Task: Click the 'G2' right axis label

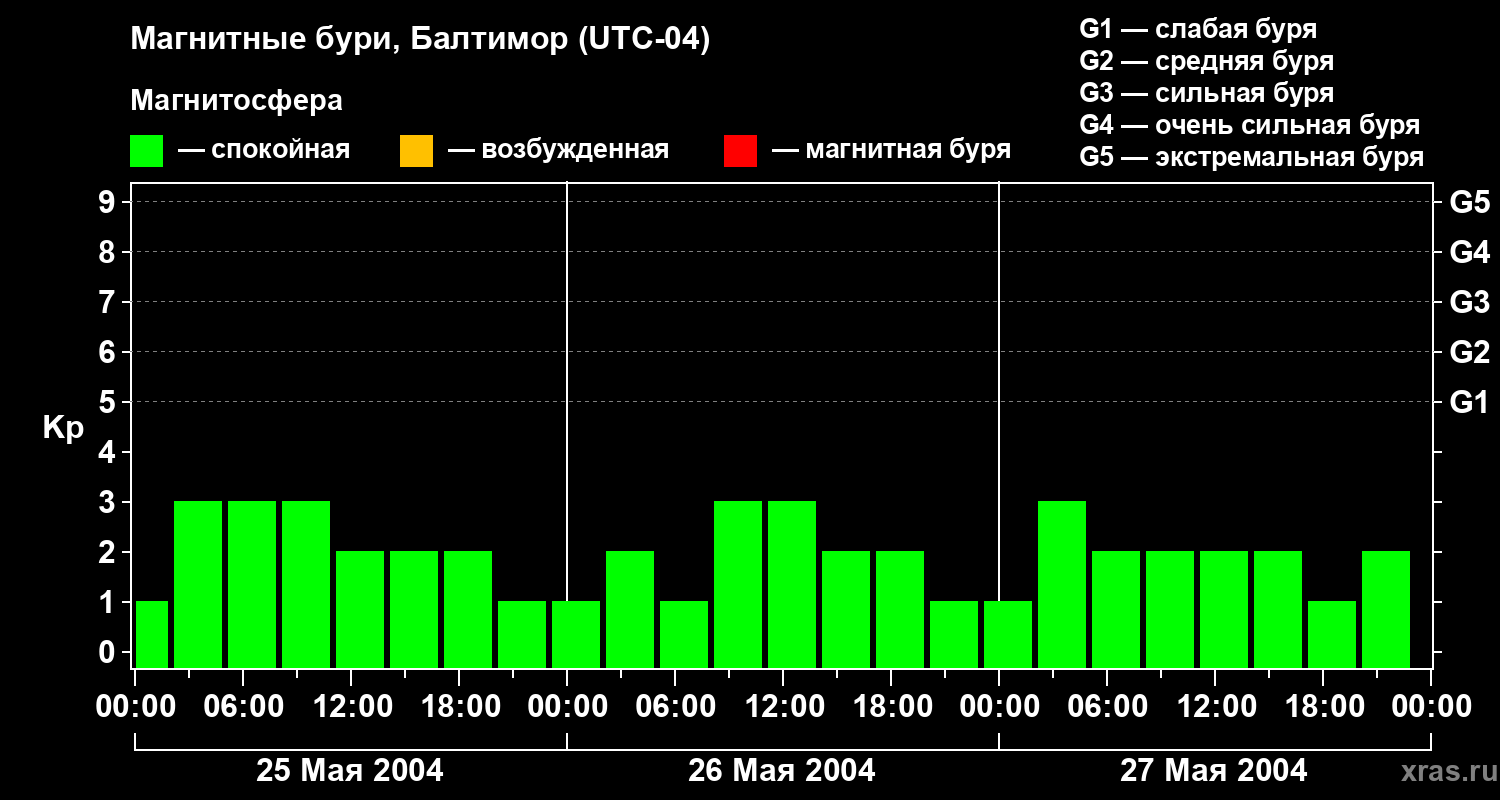Action: coord(1469,352)
